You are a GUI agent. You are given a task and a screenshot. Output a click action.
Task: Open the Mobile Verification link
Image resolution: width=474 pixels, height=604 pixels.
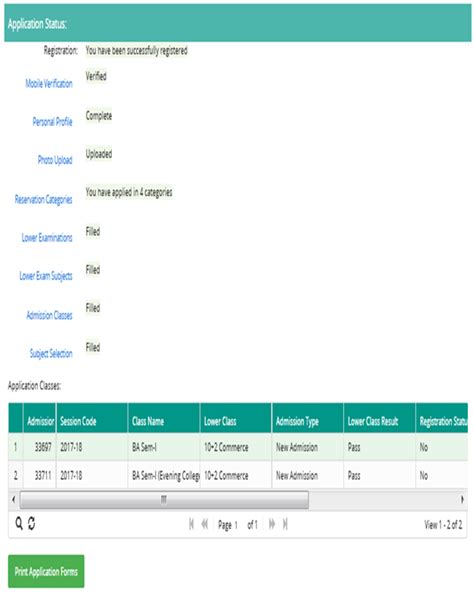pyautogui.click(x=49, y=84)
